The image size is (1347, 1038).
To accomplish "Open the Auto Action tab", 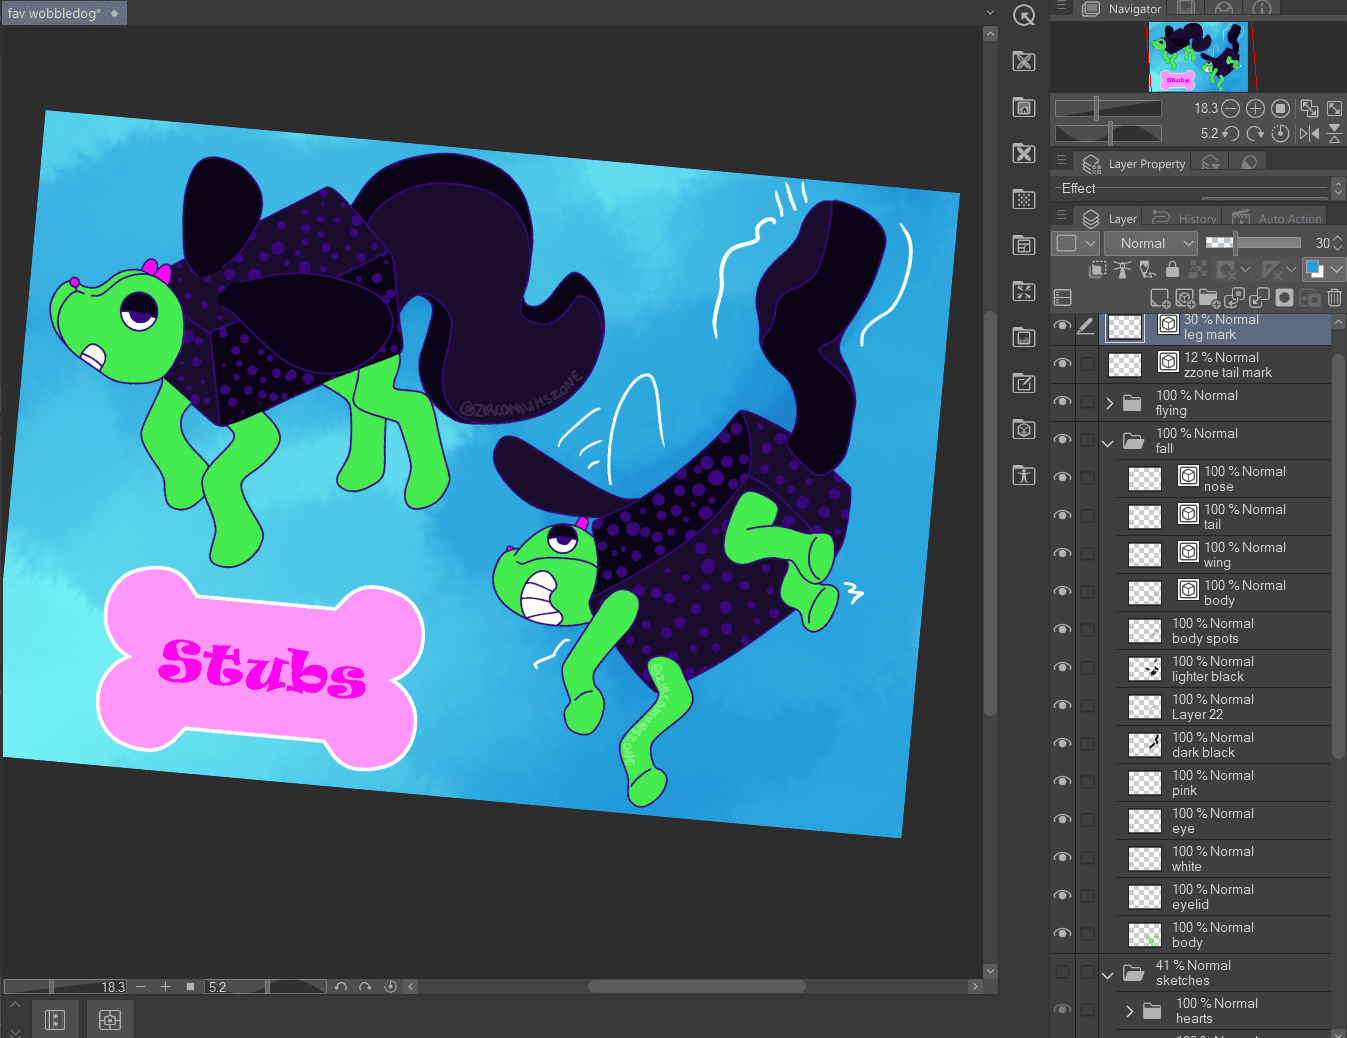I will (x=1277, y=218).
